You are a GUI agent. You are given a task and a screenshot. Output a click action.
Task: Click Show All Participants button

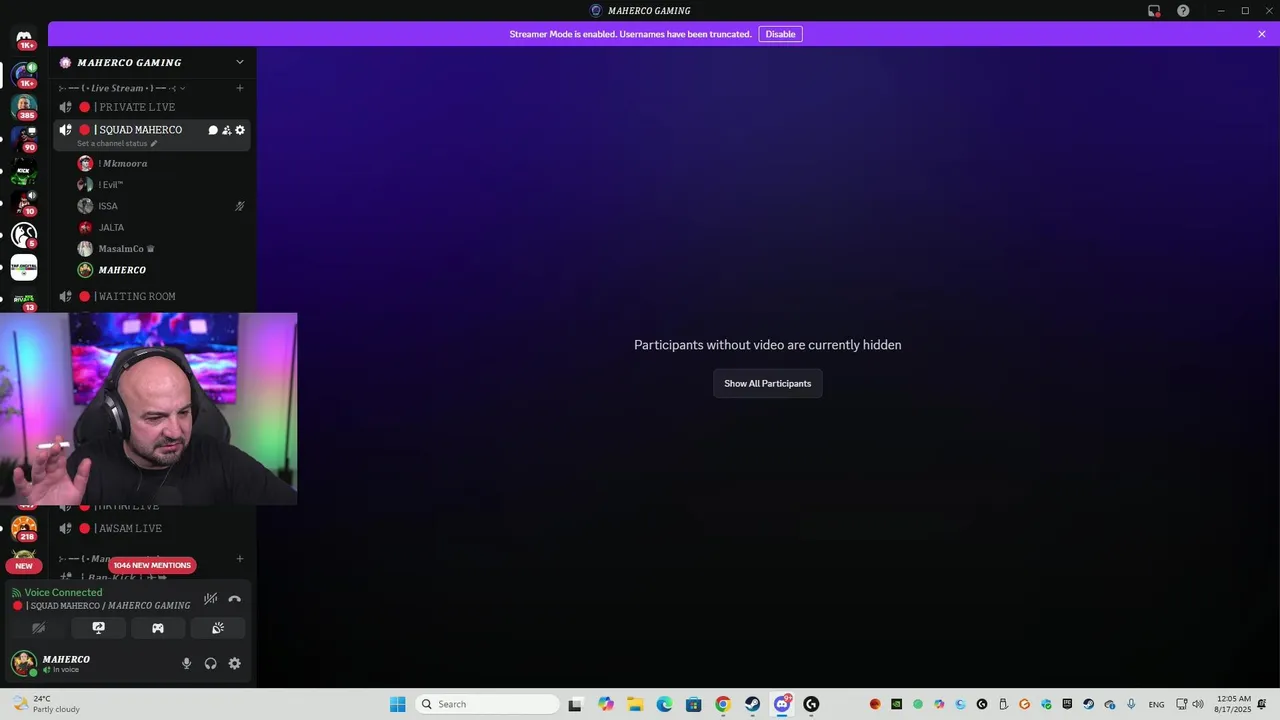tap(768, 383)
